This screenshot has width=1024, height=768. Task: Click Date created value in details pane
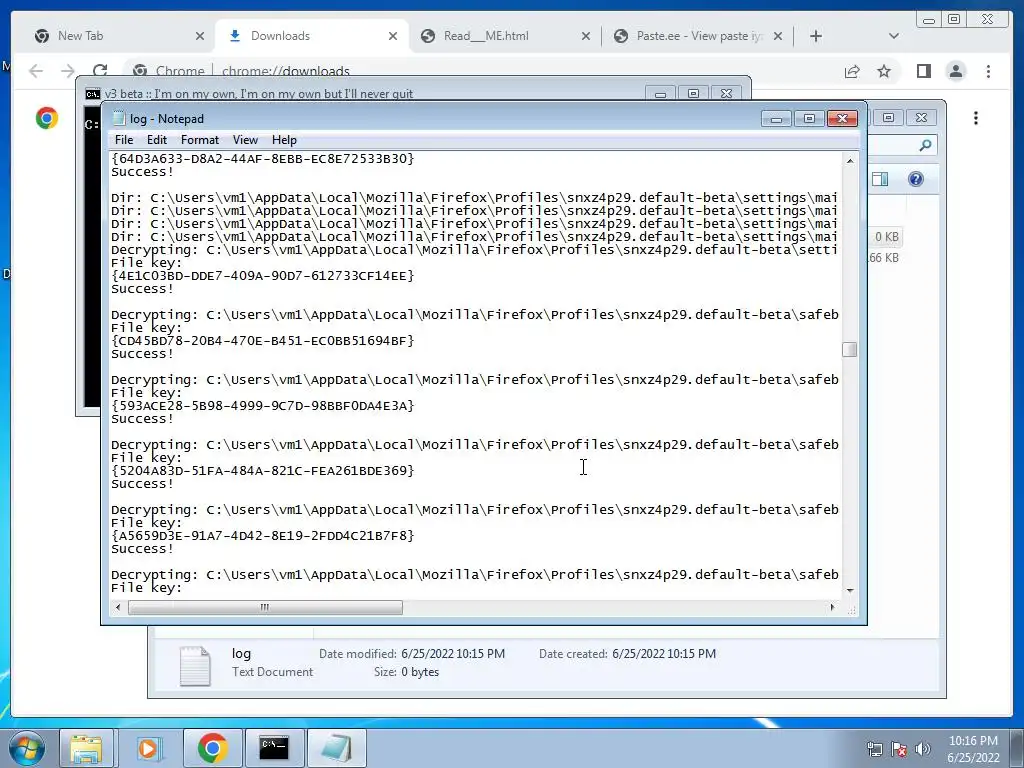[664, 654]
